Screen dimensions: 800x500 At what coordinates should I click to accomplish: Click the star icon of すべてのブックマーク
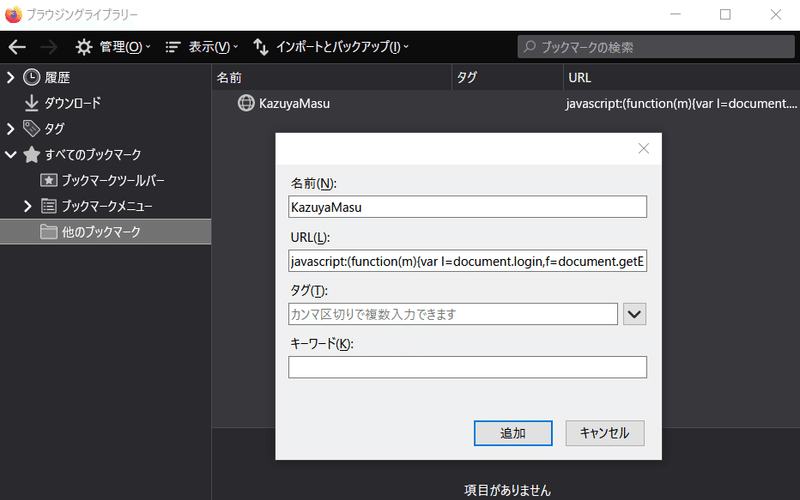32,155
